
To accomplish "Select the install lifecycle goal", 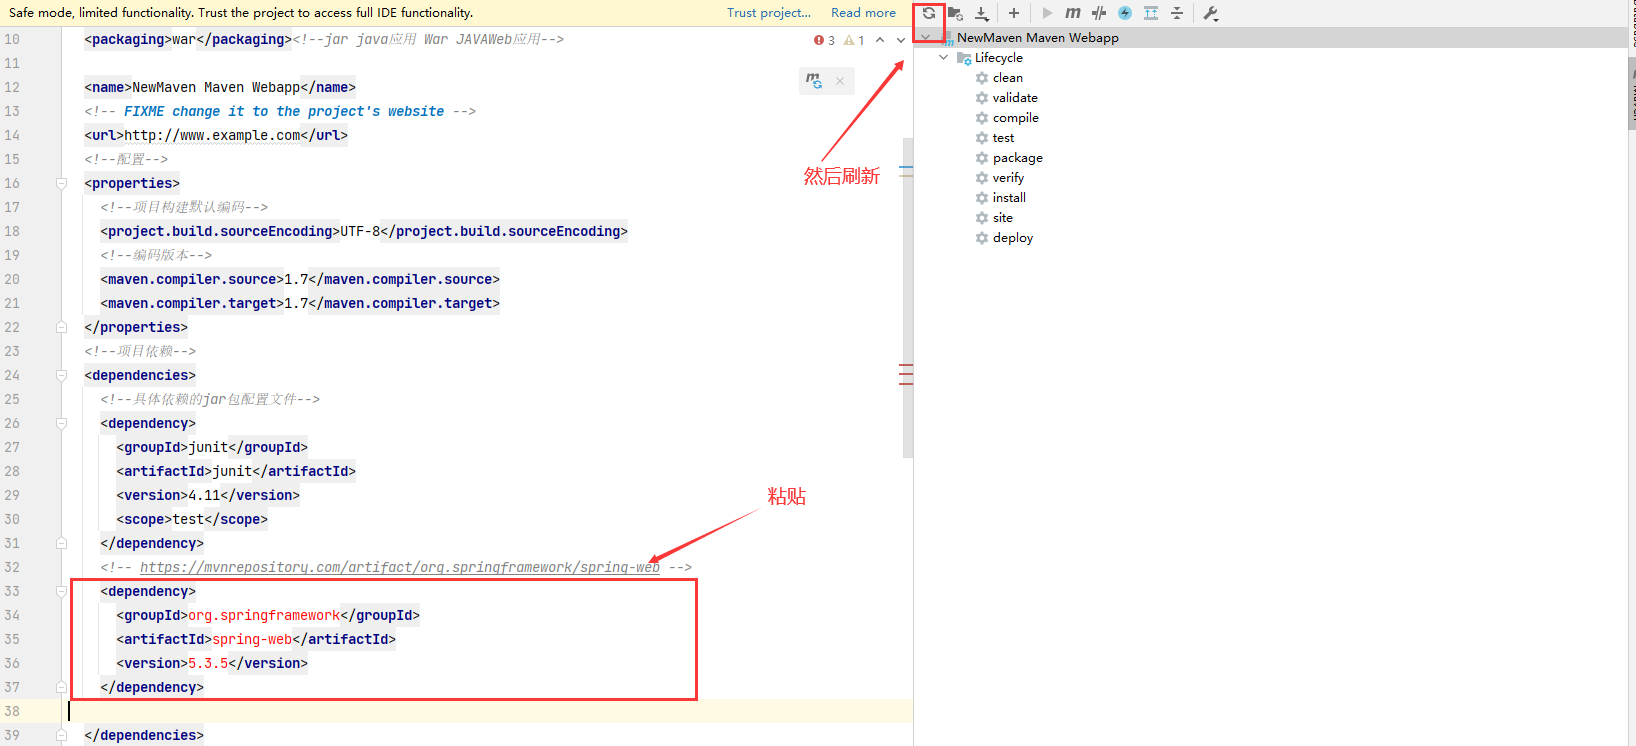I will 1009,198.
